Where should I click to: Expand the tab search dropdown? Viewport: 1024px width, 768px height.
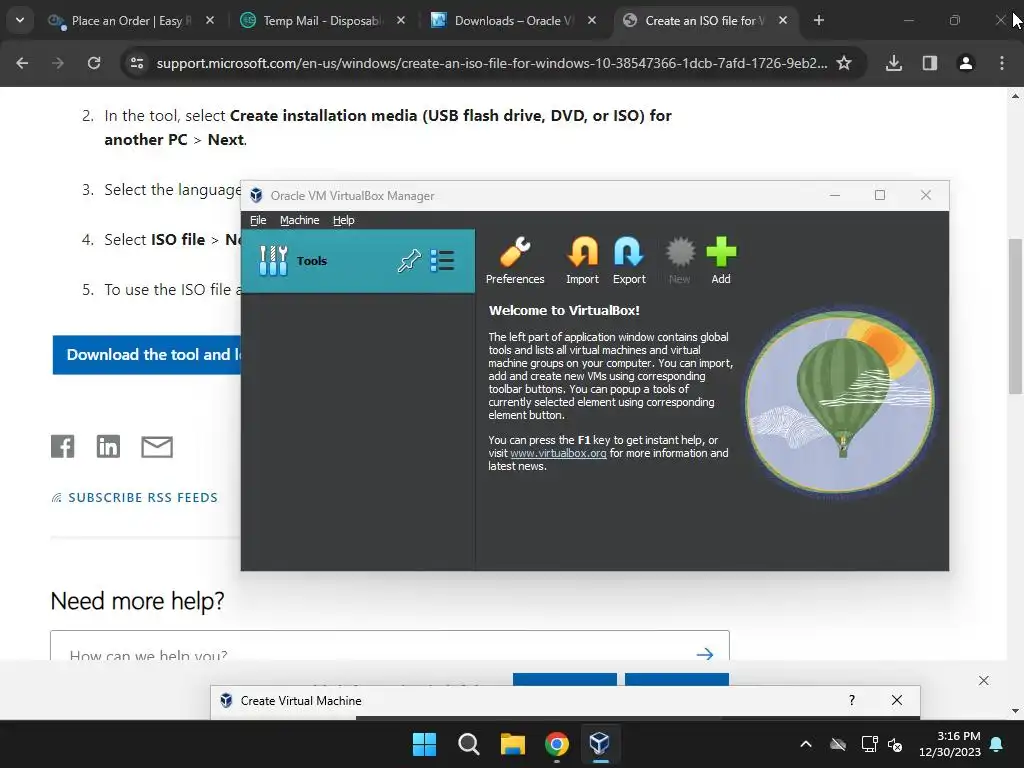[20, 21]
